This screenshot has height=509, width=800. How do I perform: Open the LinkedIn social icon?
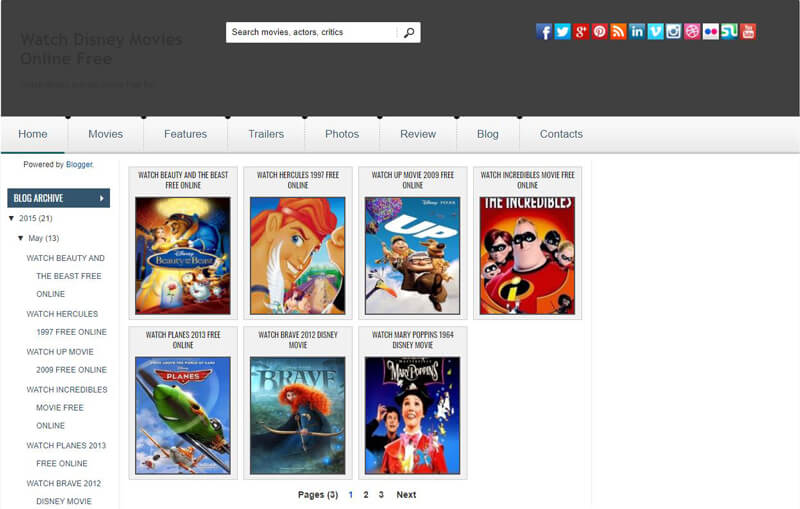637,32
